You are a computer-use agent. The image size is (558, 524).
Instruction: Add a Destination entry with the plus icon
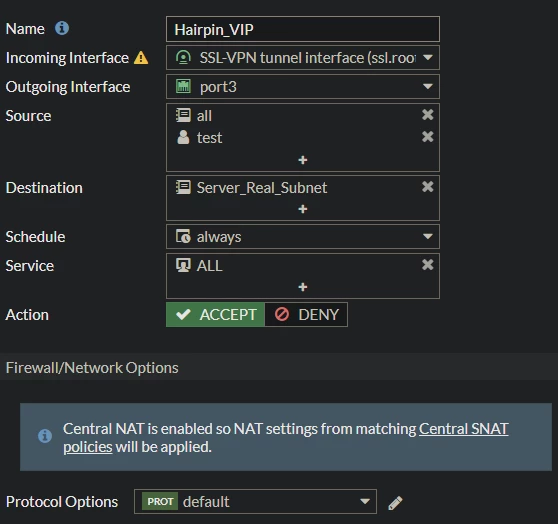303,209
